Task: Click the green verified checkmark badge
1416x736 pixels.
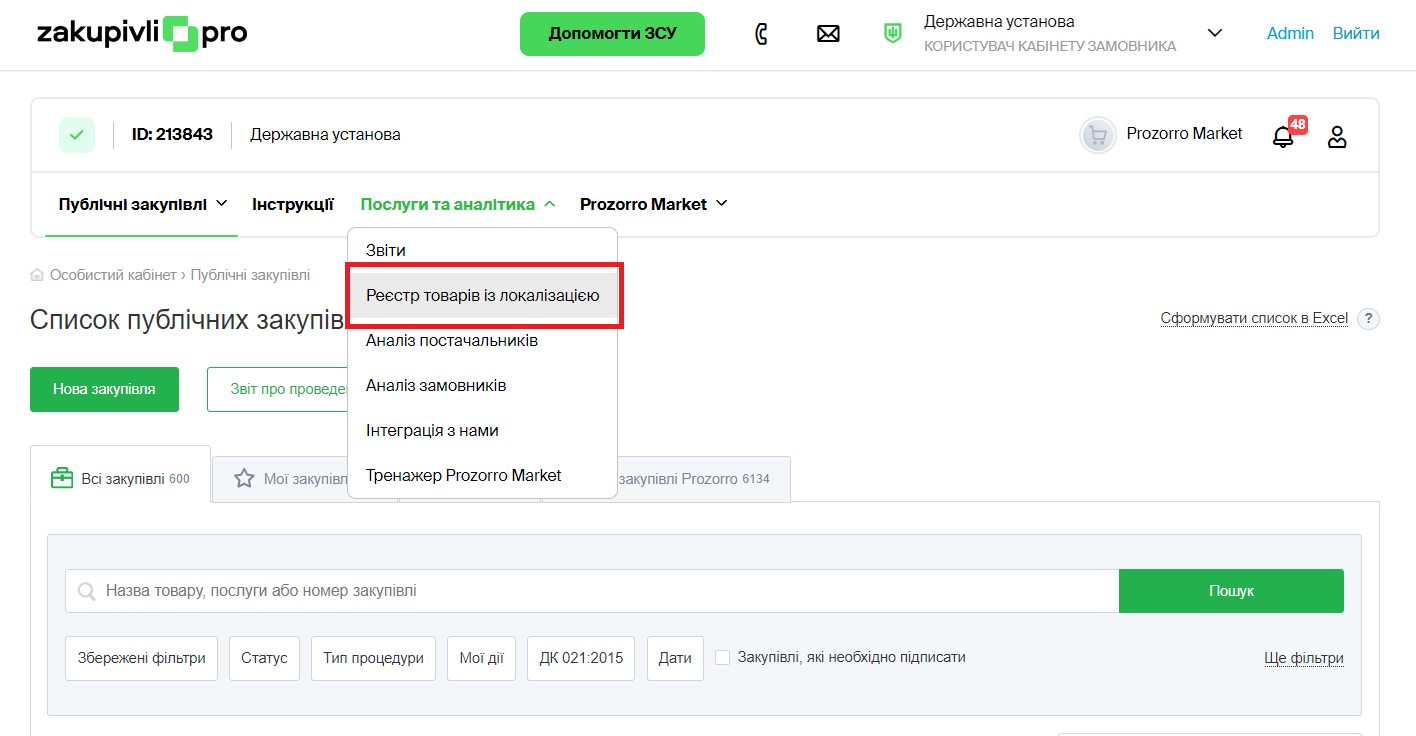Action: 77,135
